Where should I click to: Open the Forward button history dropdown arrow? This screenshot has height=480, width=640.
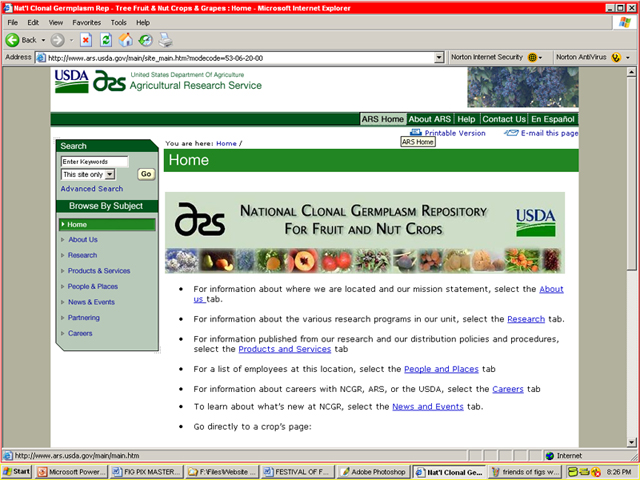71,40
